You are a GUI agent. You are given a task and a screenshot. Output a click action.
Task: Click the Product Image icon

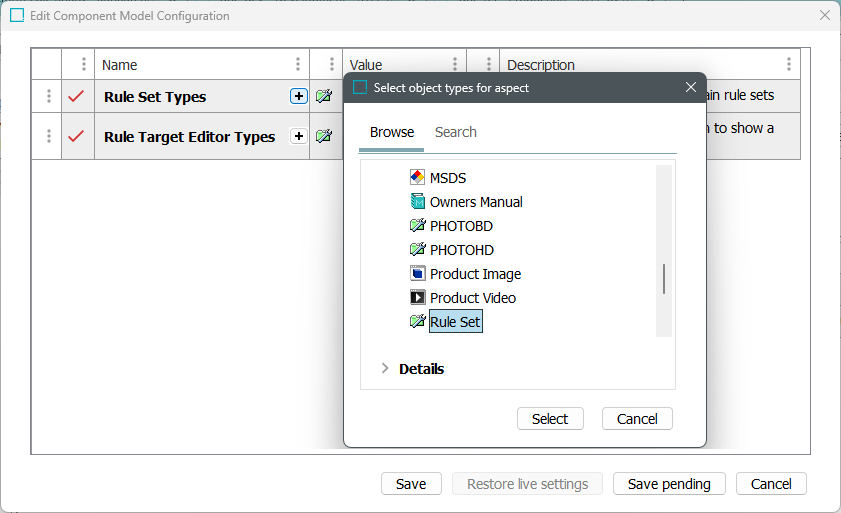(x=418, y=273)
